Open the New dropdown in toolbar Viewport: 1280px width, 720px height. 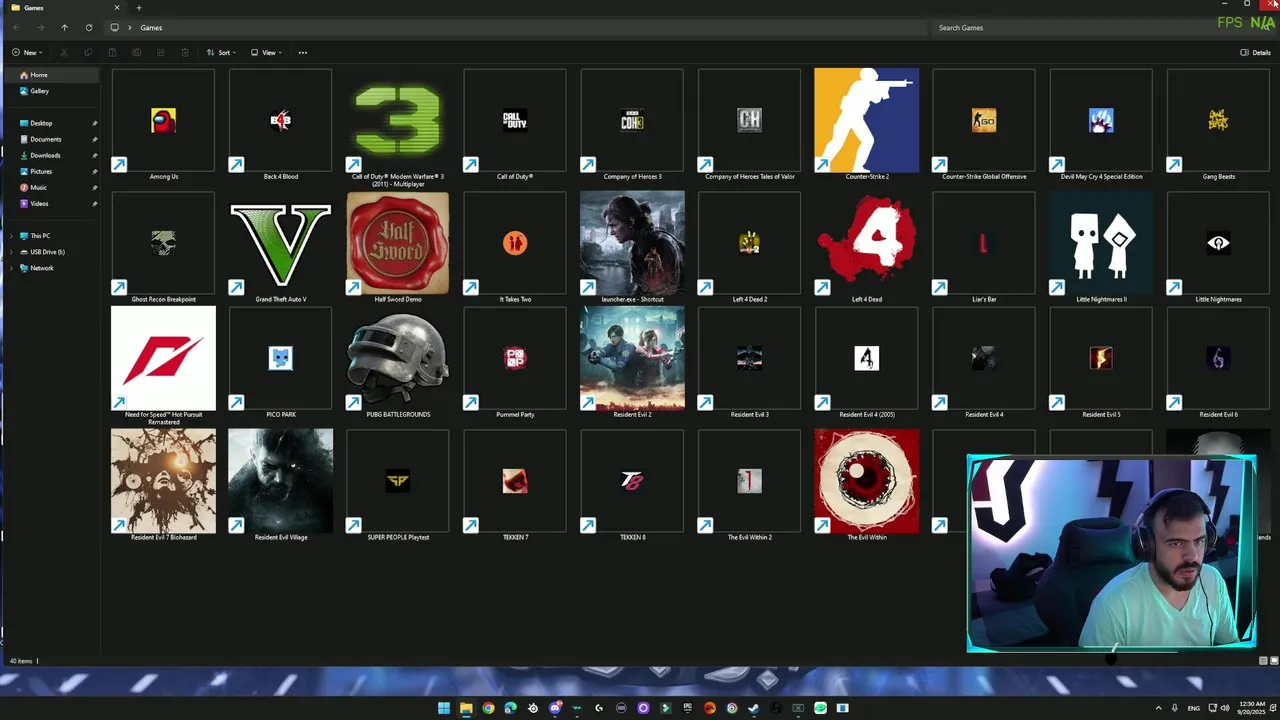(27, 52)
